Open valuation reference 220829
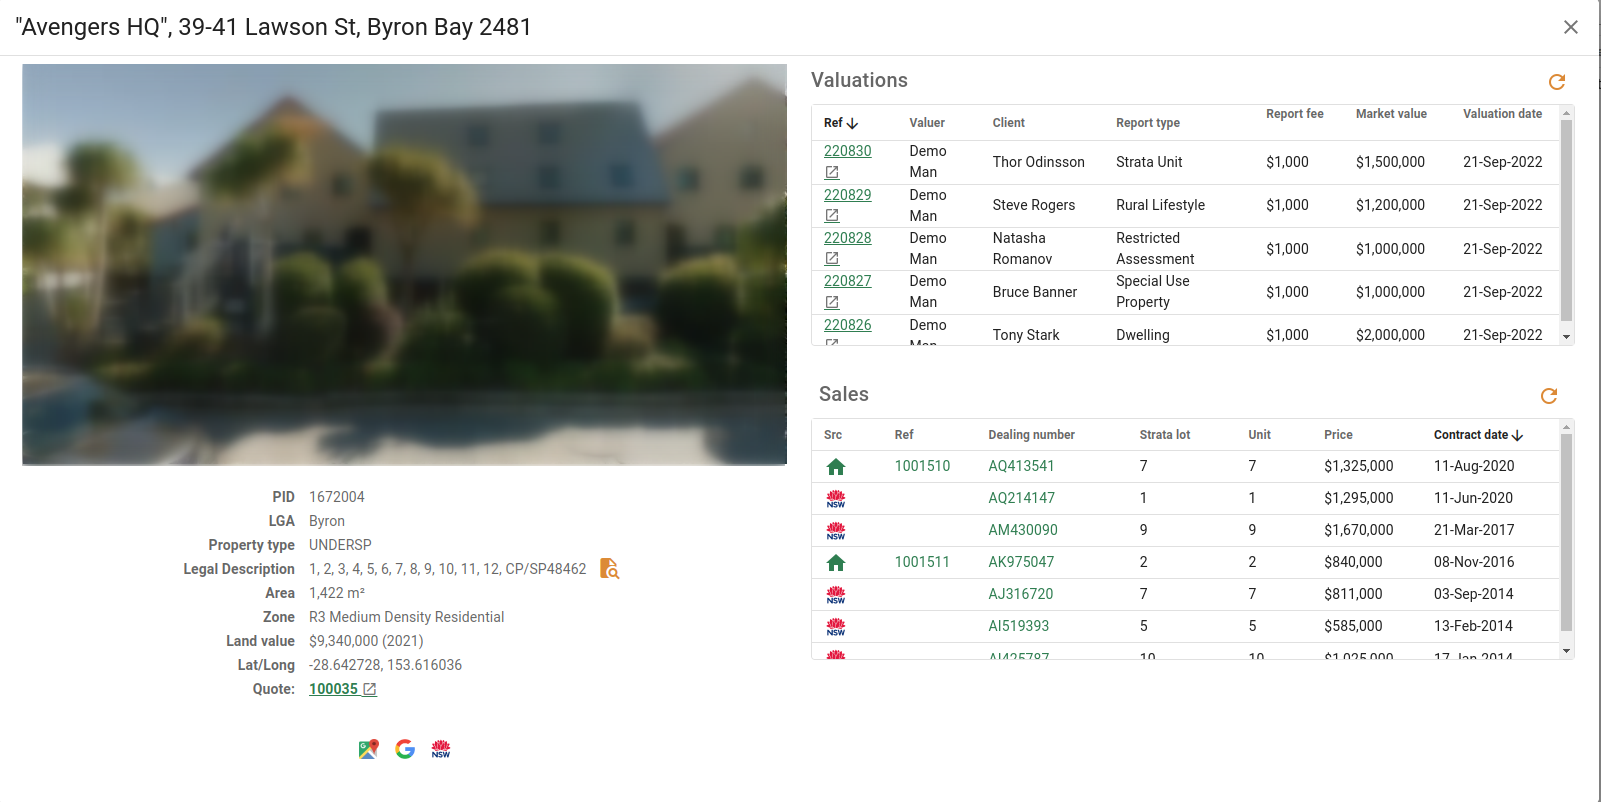 coord(847,195)
